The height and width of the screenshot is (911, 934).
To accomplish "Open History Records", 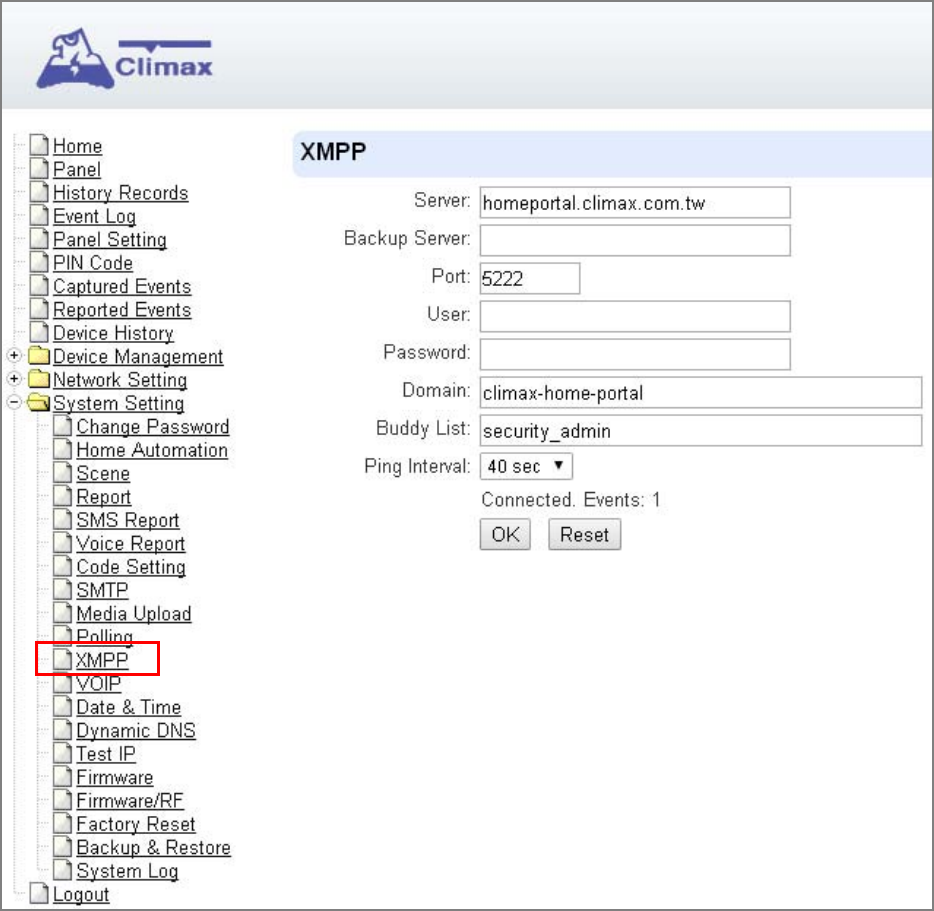I will click(120, 192).
